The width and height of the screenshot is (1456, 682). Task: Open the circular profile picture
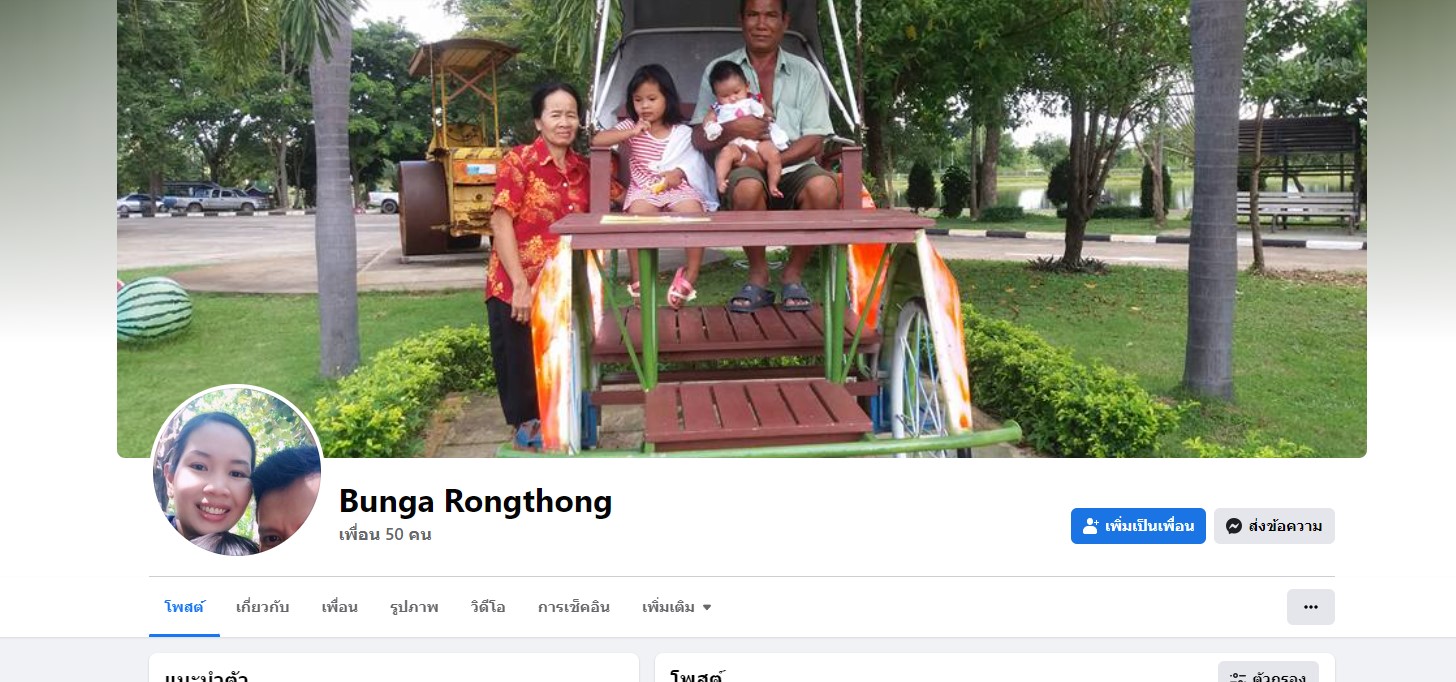(237, 470)
